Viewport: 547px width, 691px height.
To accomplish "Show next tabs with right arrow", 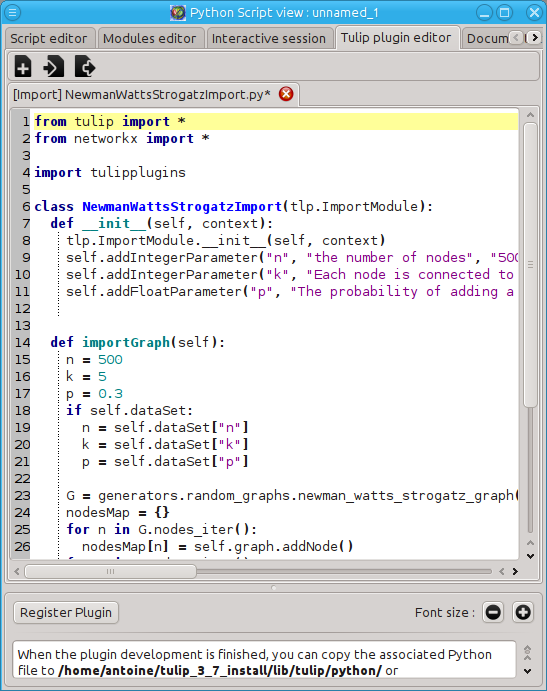I will pos(535,38).
